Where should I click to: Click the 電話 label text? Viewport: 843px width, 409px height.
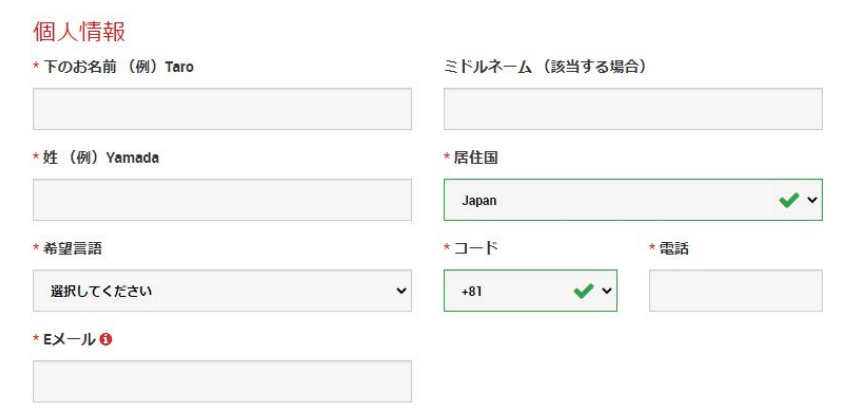[x=674, y=248]
